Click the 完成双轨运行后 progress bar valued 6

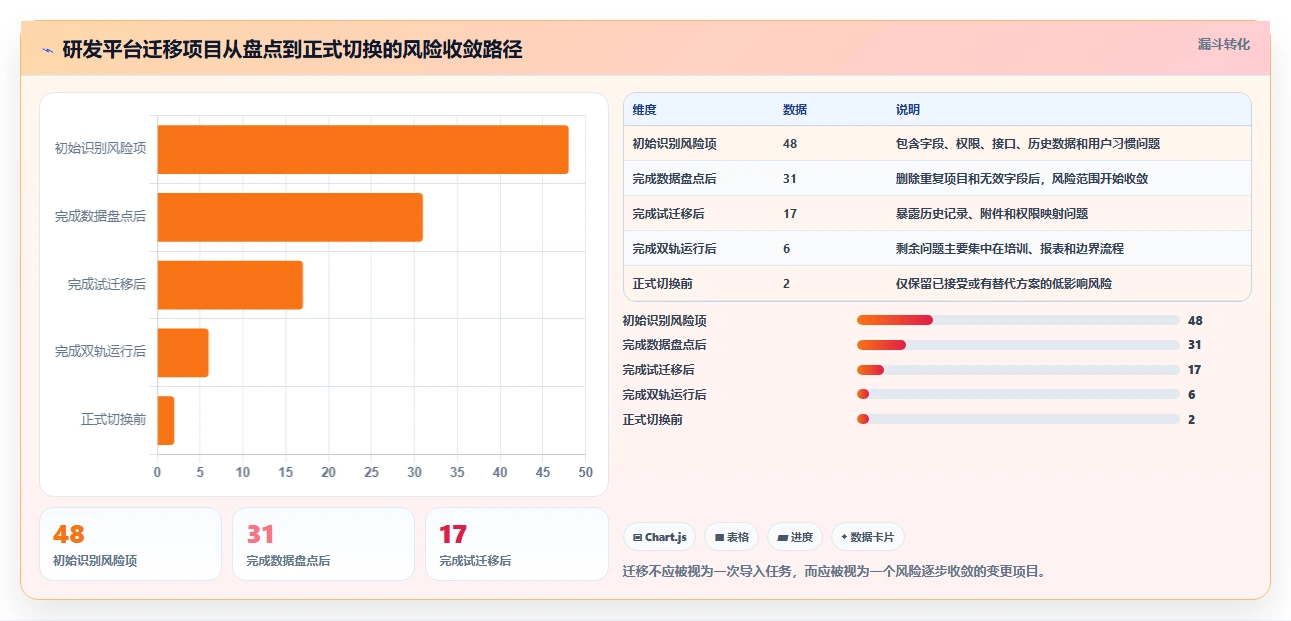(x=1018, y=394)
